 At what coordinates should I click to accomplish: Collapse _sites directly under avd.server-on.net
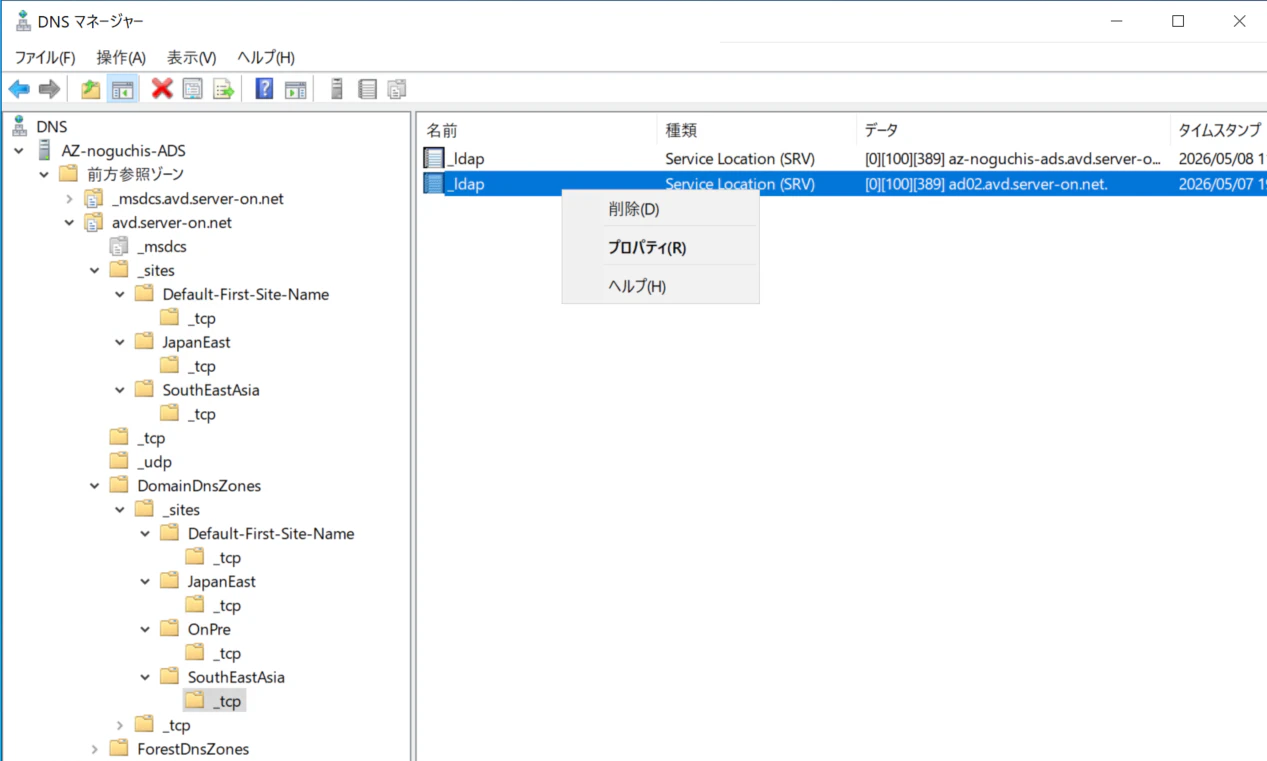(94, 270)
